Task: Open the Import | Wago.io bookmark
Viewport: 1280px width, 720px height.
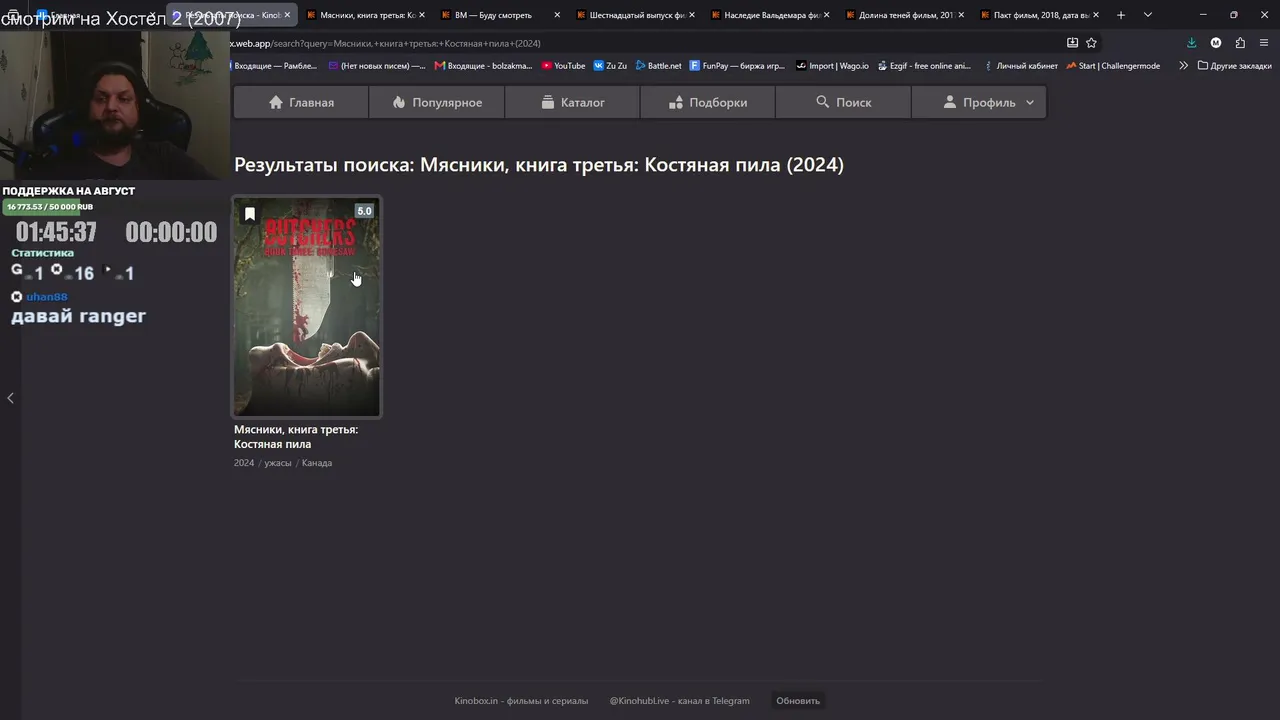Action: coord(832,66)
